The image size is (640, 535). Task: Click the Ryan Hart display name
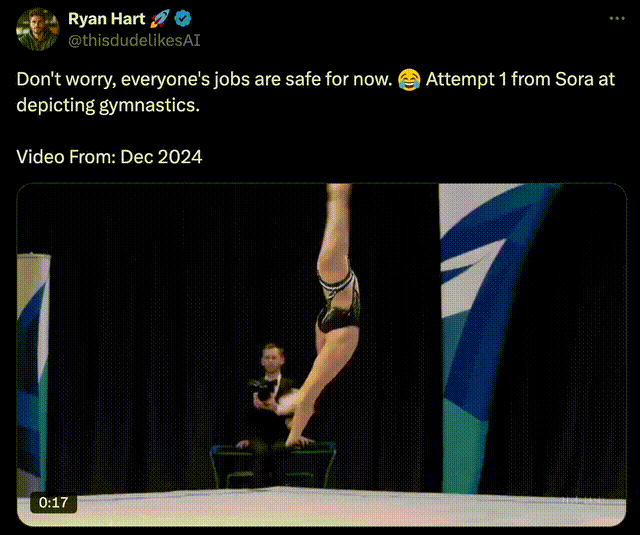click(x=105, y=20)
